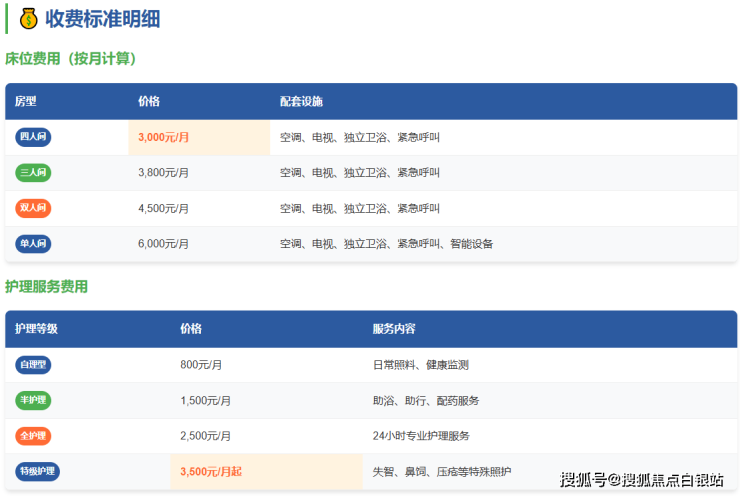Image resolution: width=740 pixels, height=496 pixels.
Task: Click the 护理等级 column header
Action: coord(36,329)
